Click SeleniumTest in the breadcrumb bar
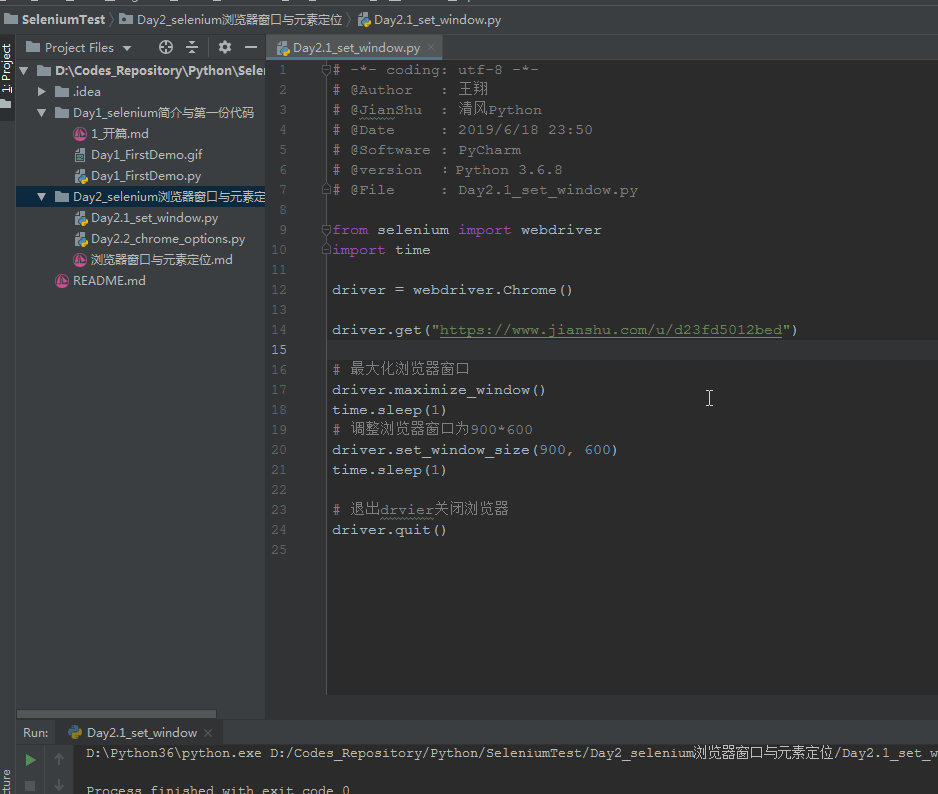 pos(63,19)
